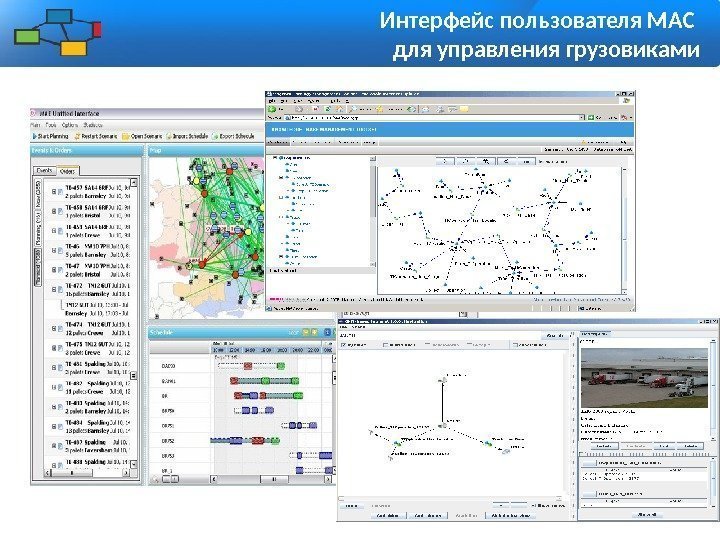Click the magnifier icon below the schedule

coord(156,479)
